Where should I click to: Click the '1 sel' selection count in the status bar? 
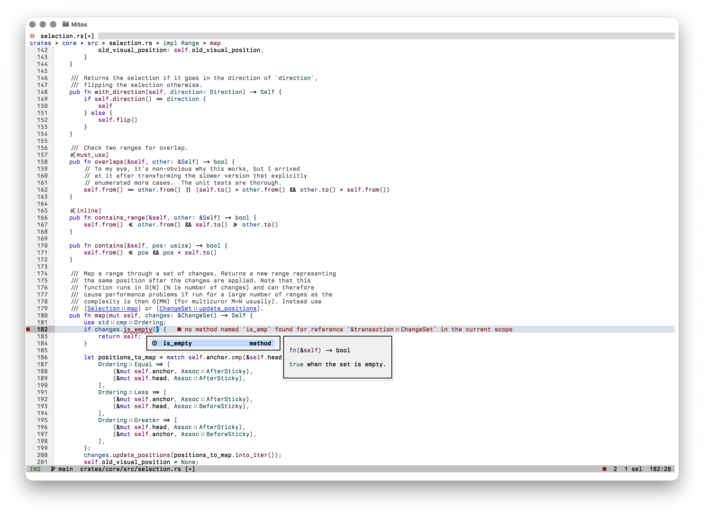coord(633,469)
